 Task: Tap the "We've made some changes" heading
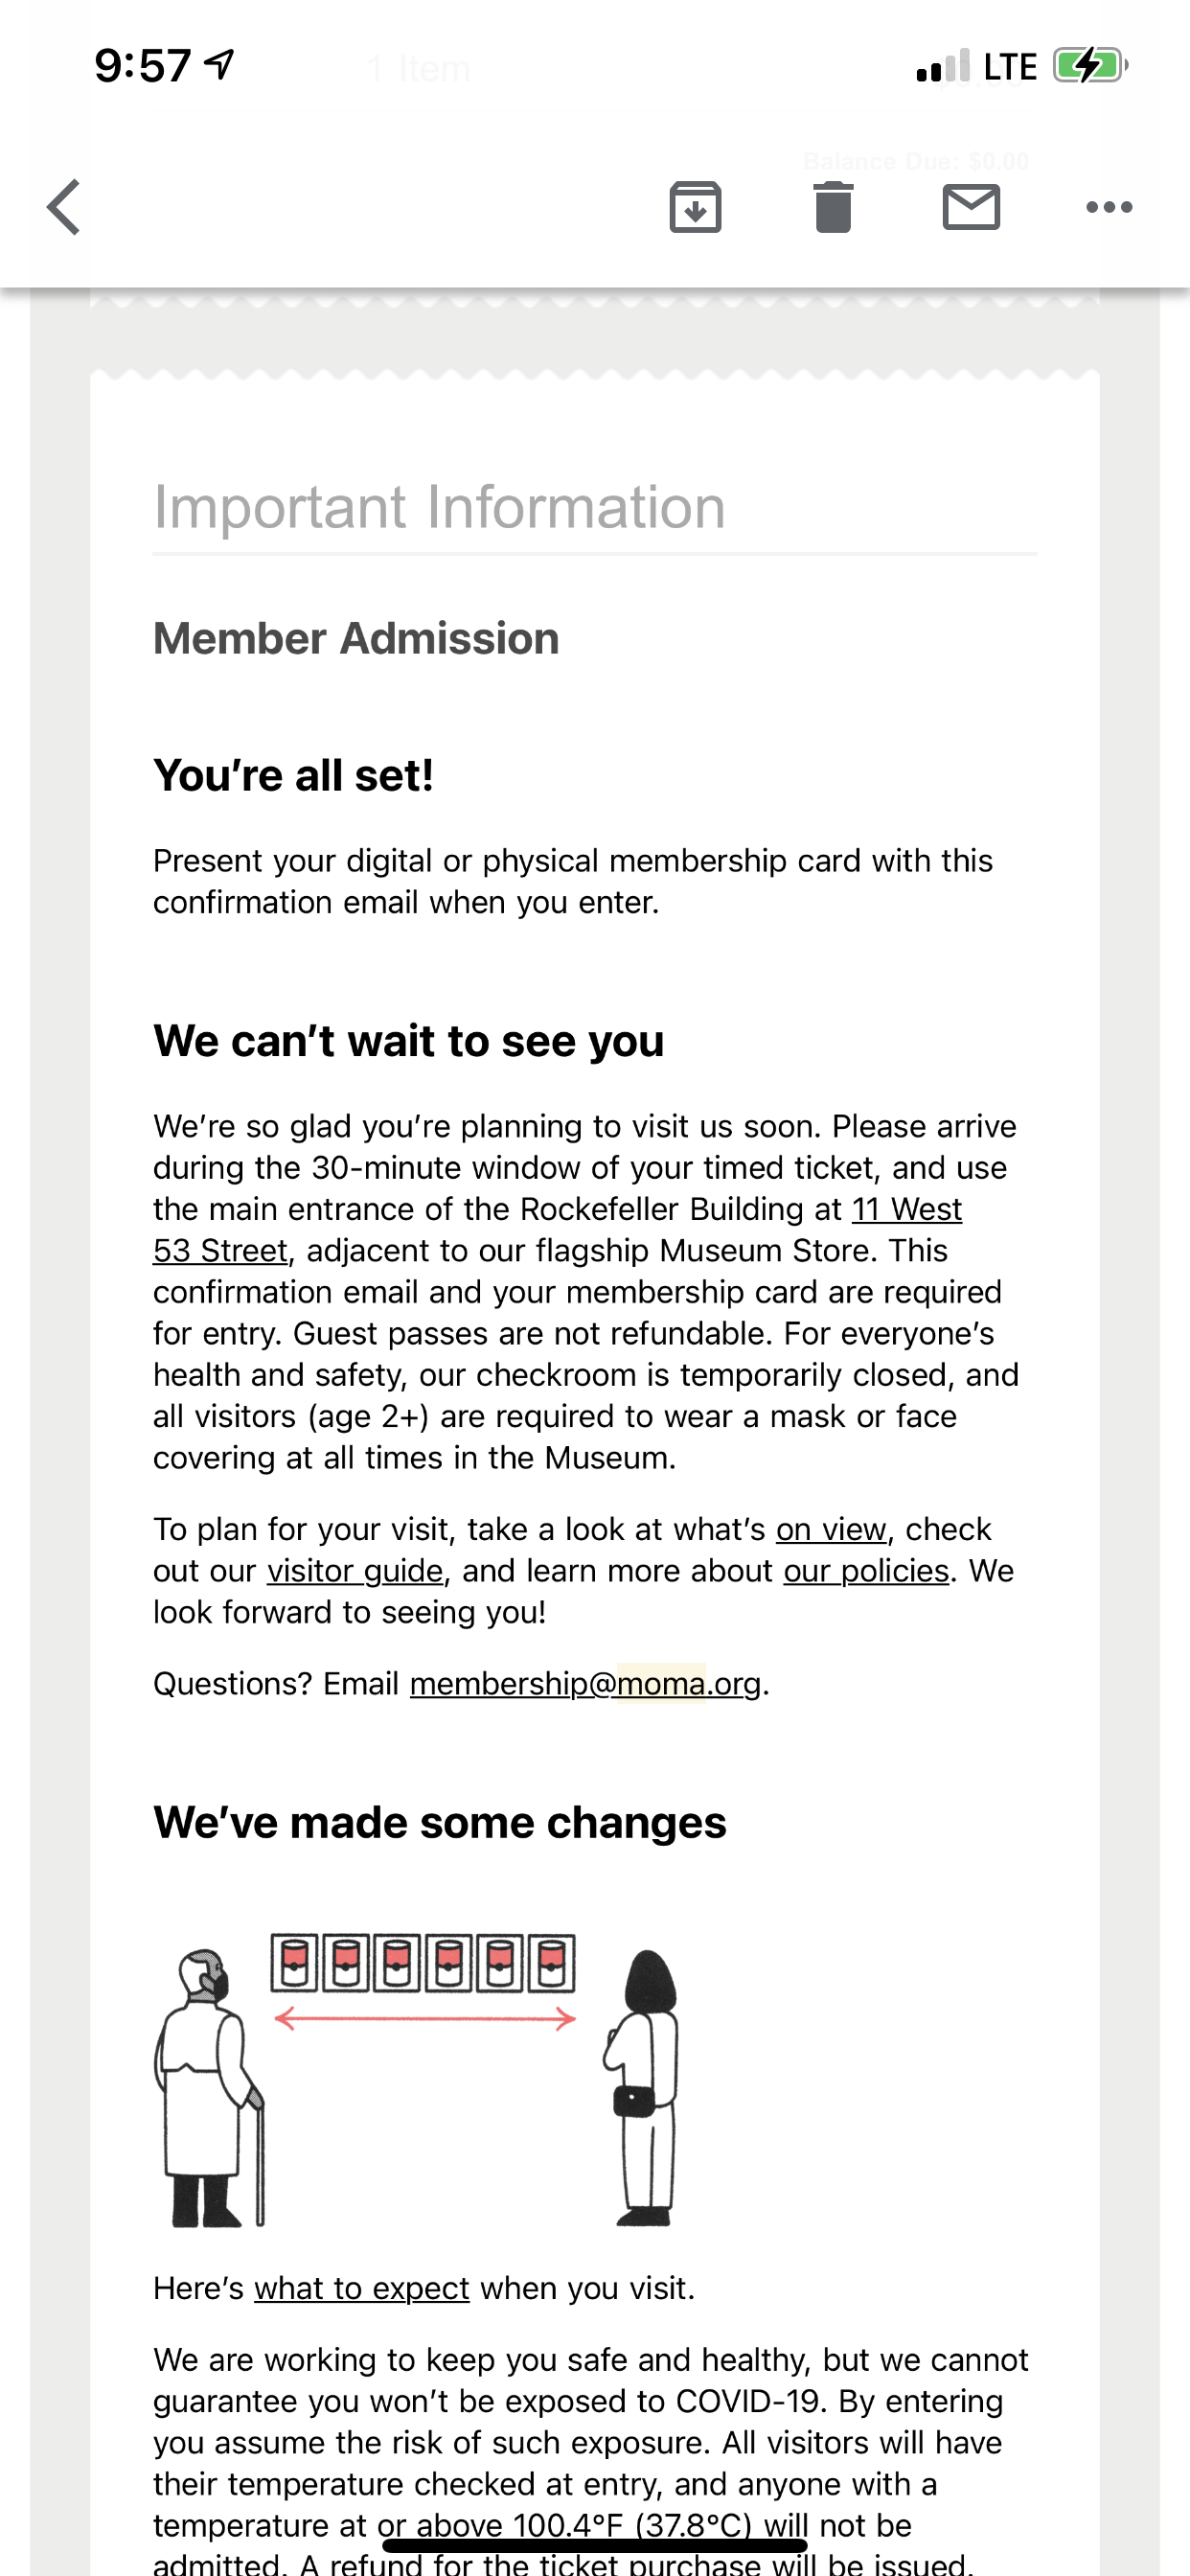coord(439,1822)
